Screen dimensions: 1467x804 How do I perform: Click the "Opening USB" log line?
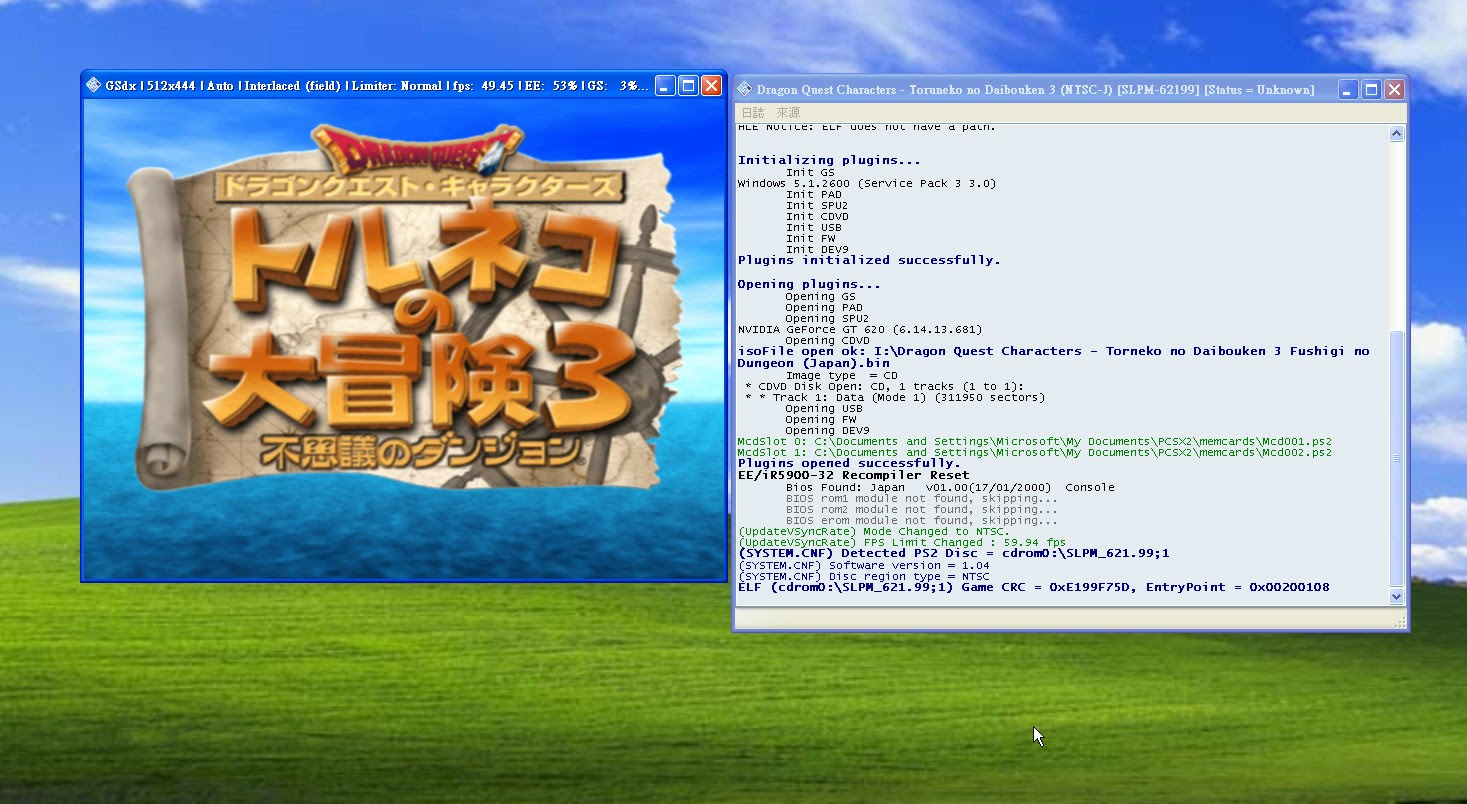point(825,409)
